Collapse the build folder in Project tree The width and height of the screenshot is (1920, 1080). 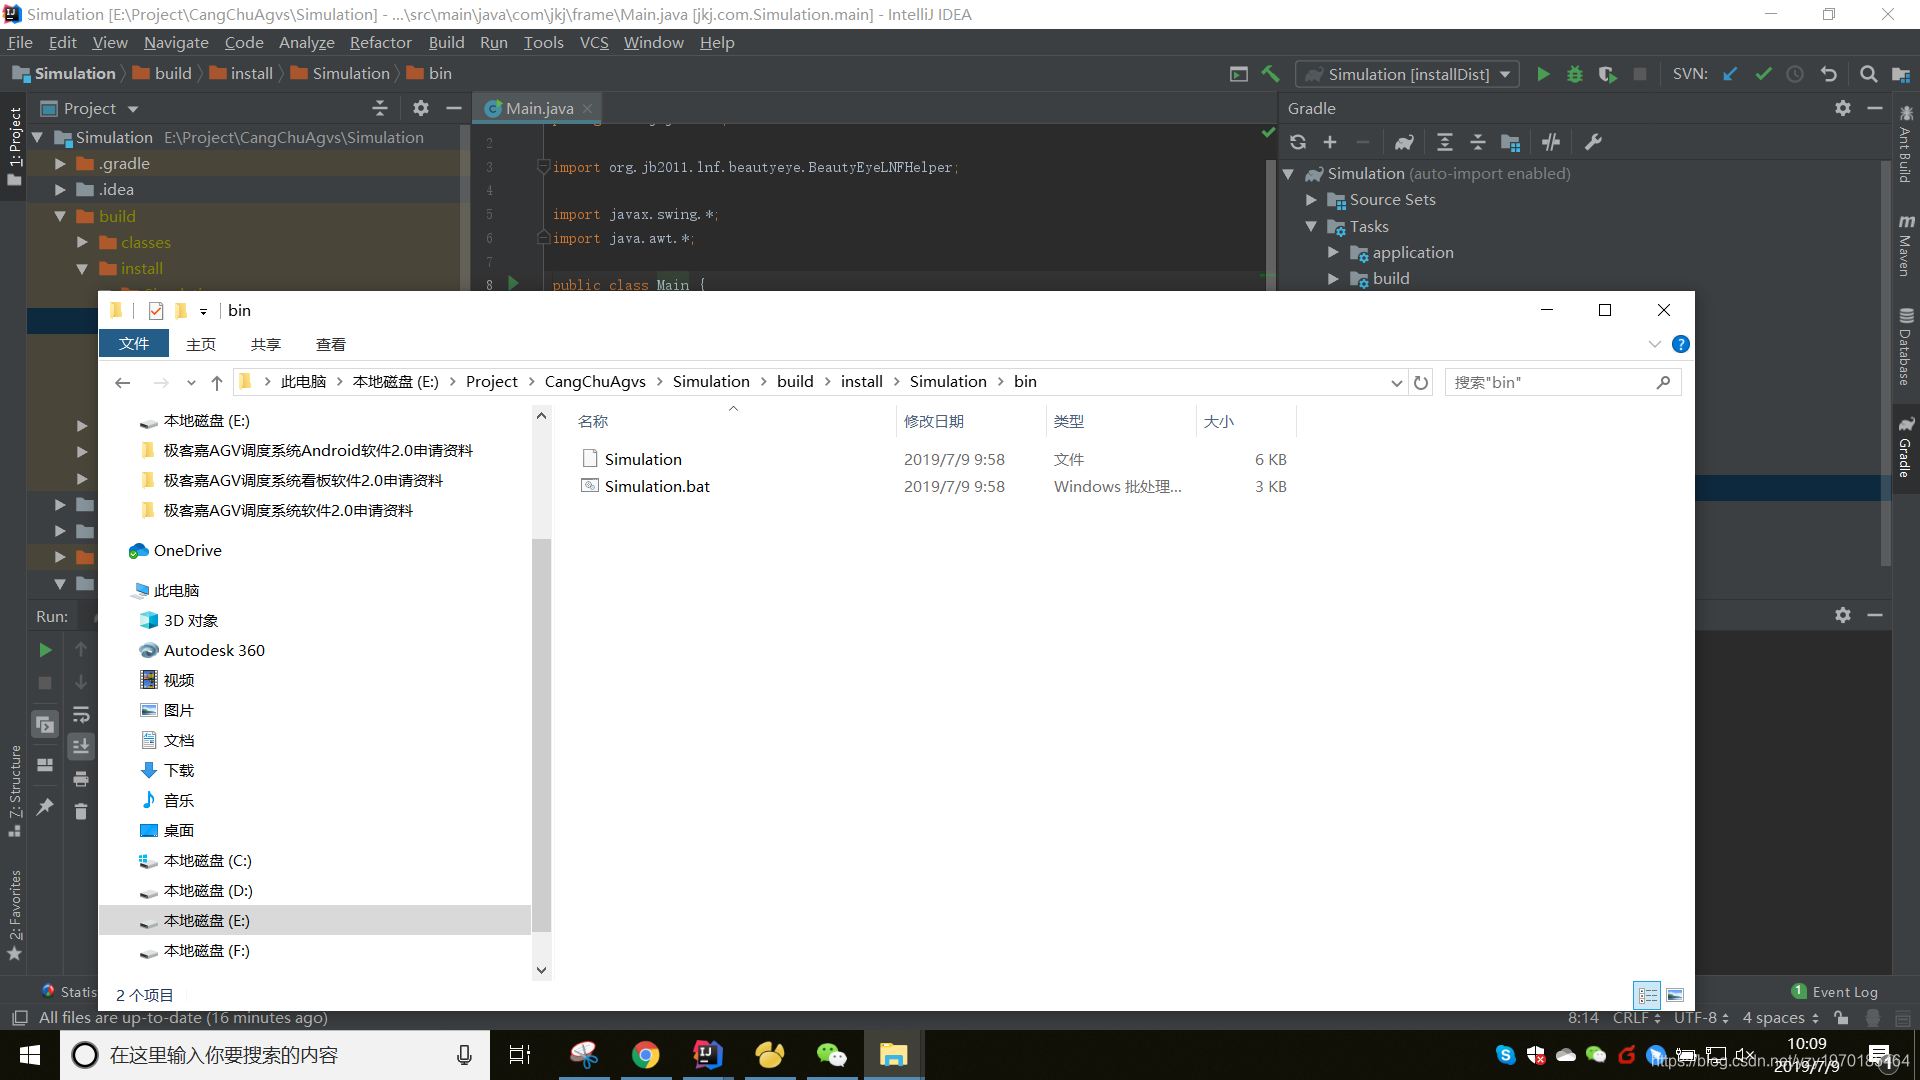coord(60,216)
